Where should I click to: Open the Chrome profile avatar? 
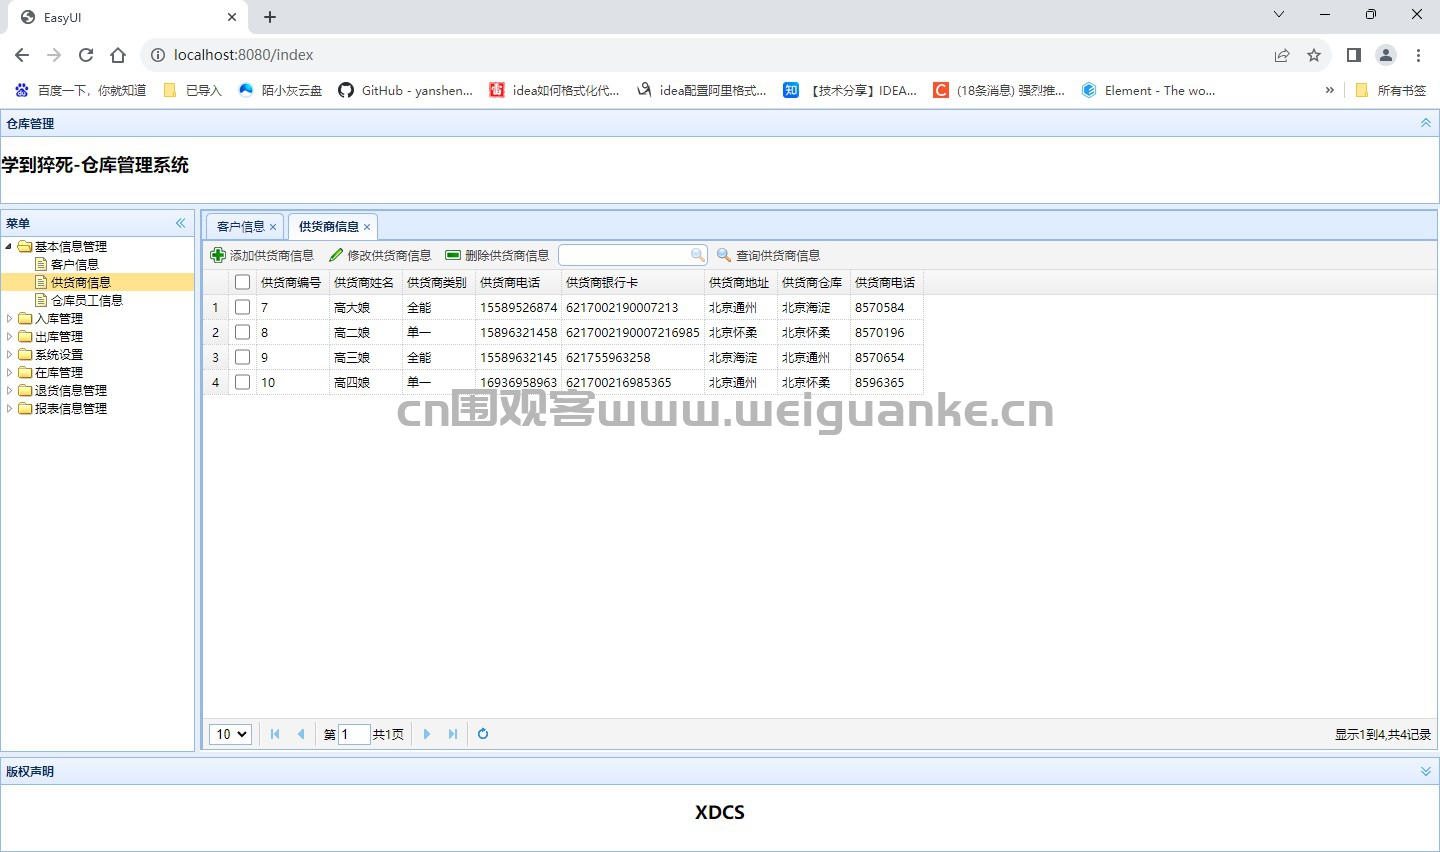coord(1386,55)
